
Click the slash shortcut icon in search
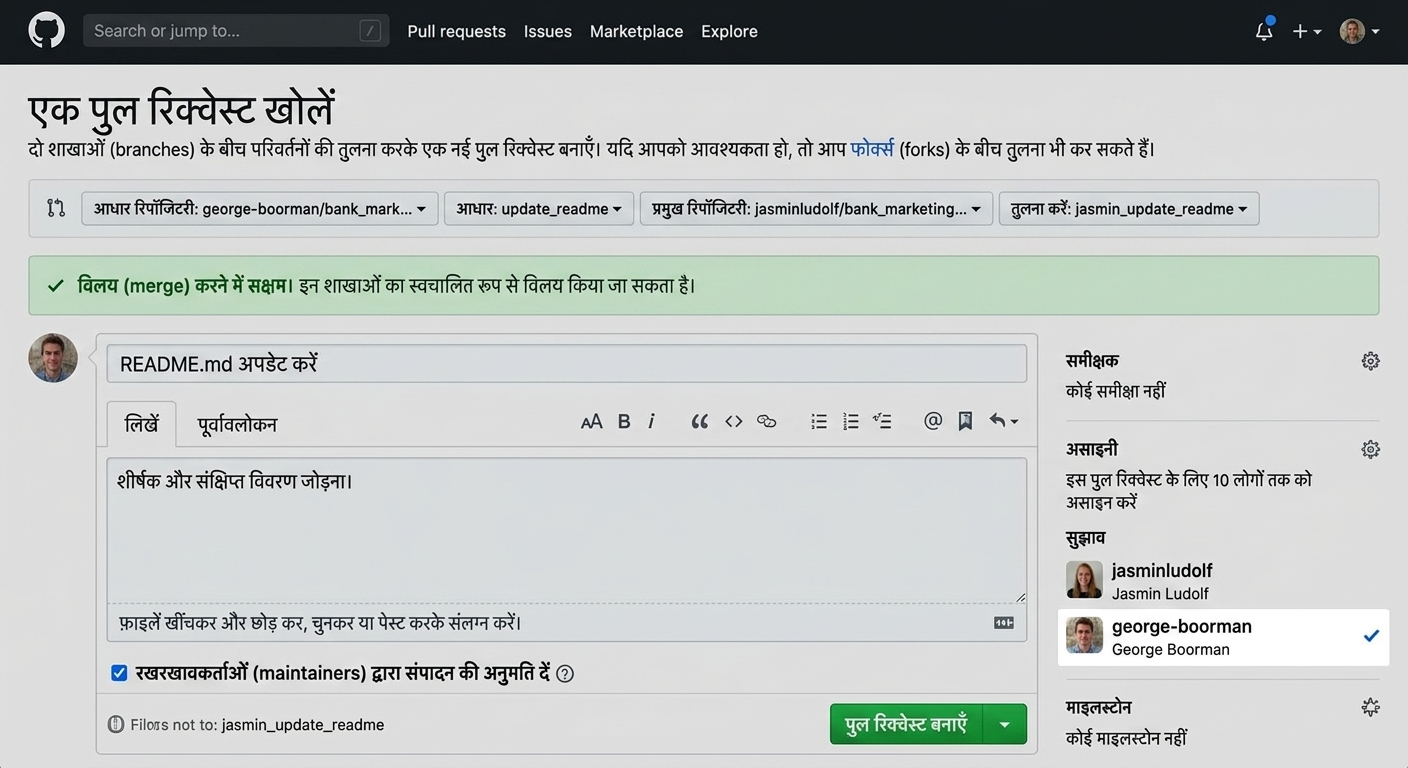(370, 31)
